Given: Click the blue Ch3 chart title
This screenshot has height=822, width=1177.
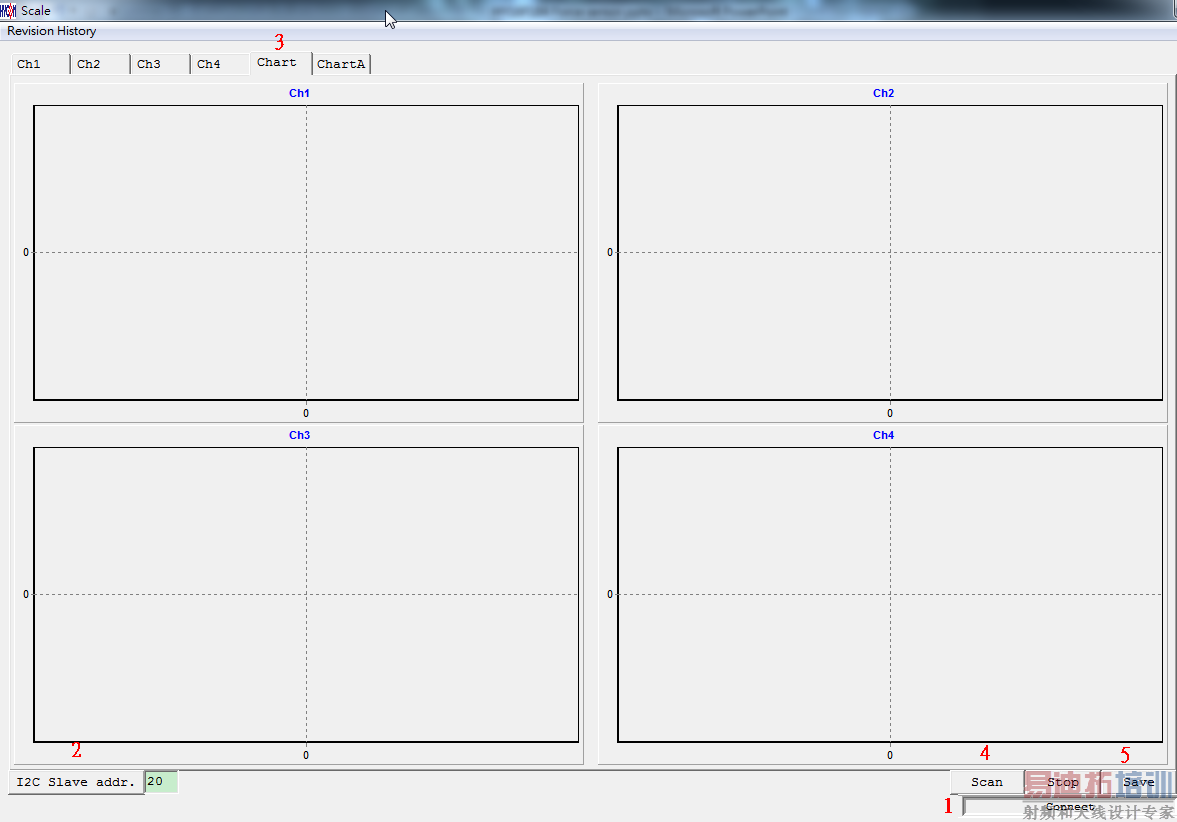Looking at the screenshot, I should (300, 435).
